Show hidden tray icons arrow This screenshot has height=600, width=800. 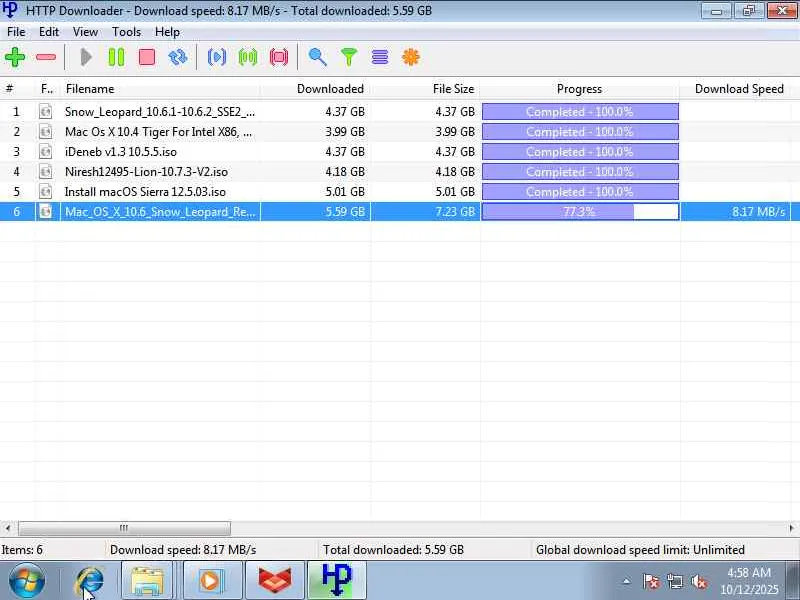tap(627, 581)
